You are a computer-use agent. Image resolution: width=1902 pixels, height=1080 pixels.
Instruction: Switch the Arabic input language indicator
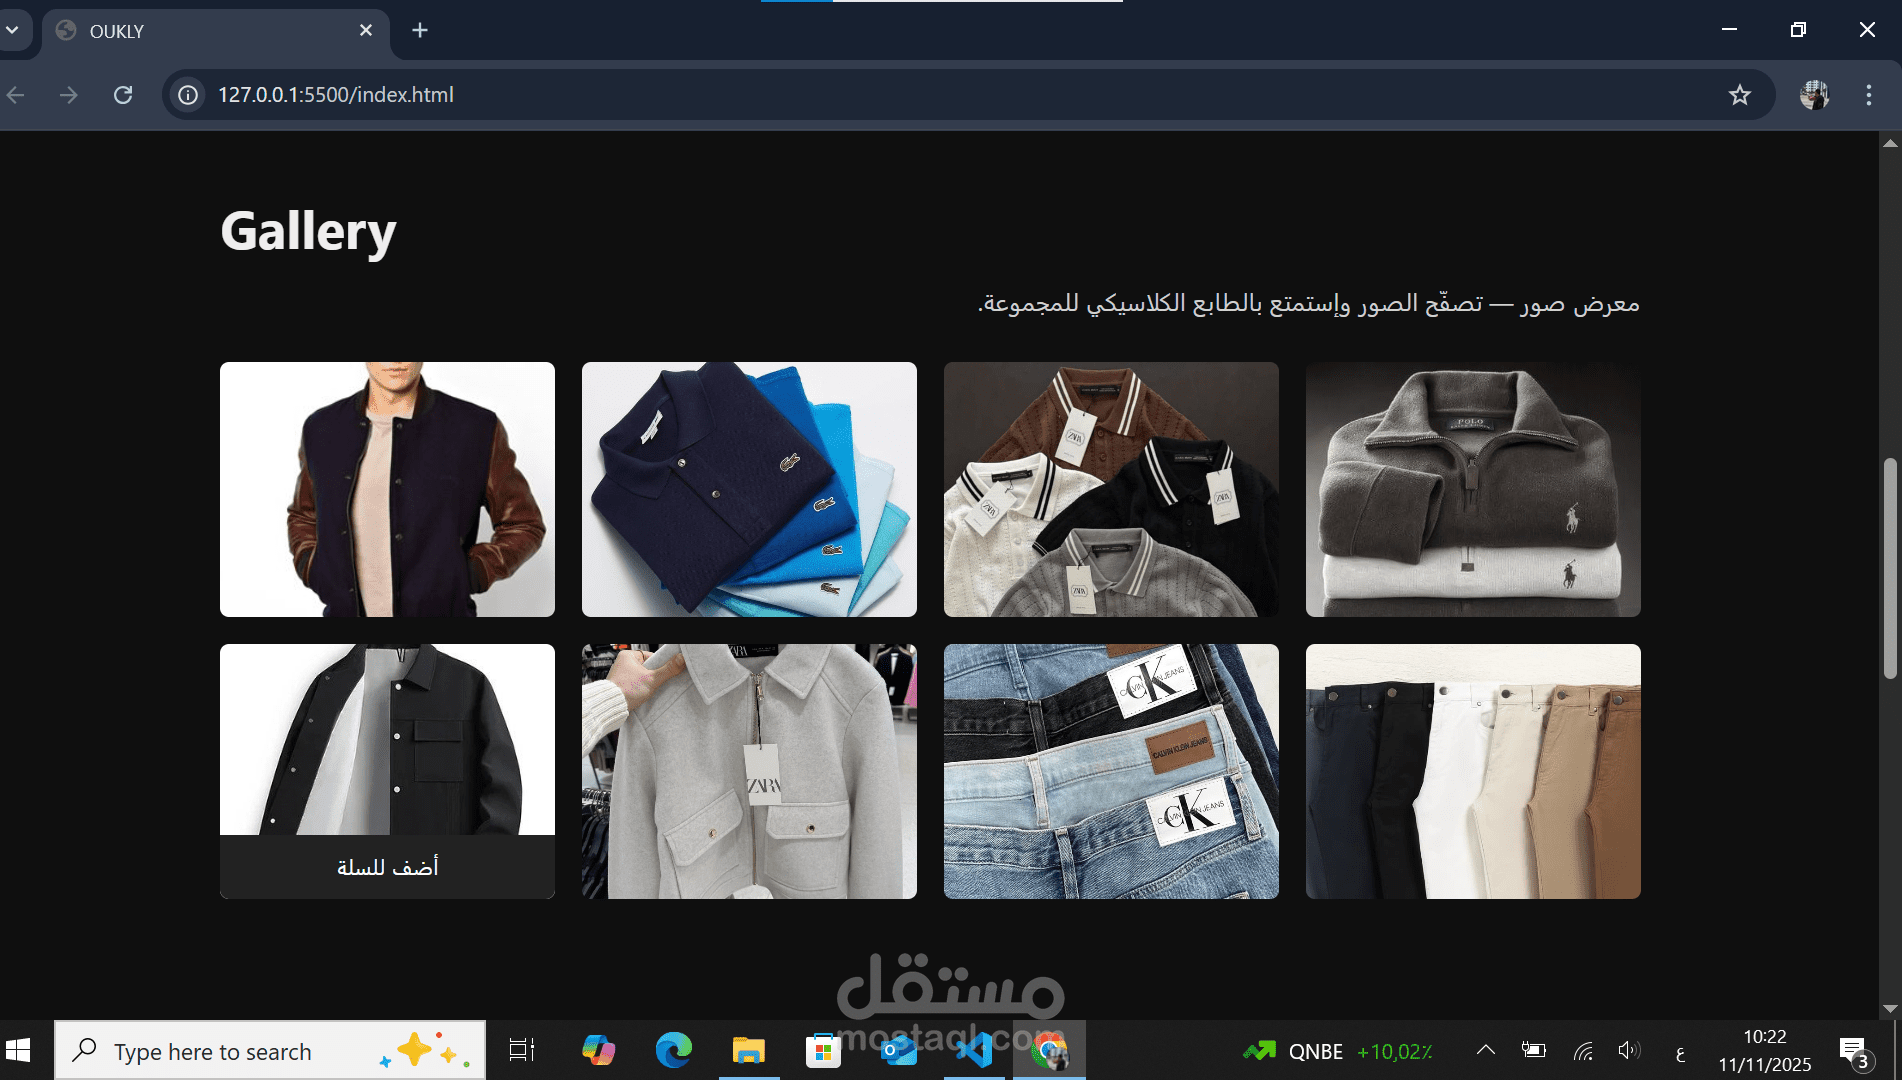pyautogui.click(x=1680, y=1053)
